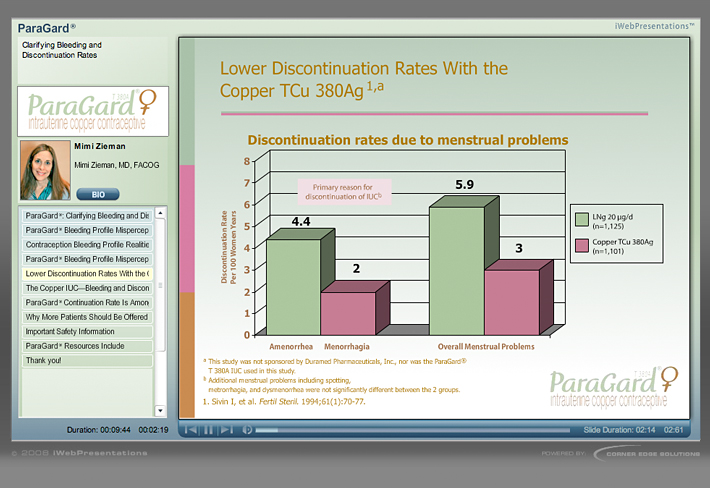The image size is (710, 488).
Task: Click the LNg 20 µg/d green legend swatch
Action: point(581,220)
